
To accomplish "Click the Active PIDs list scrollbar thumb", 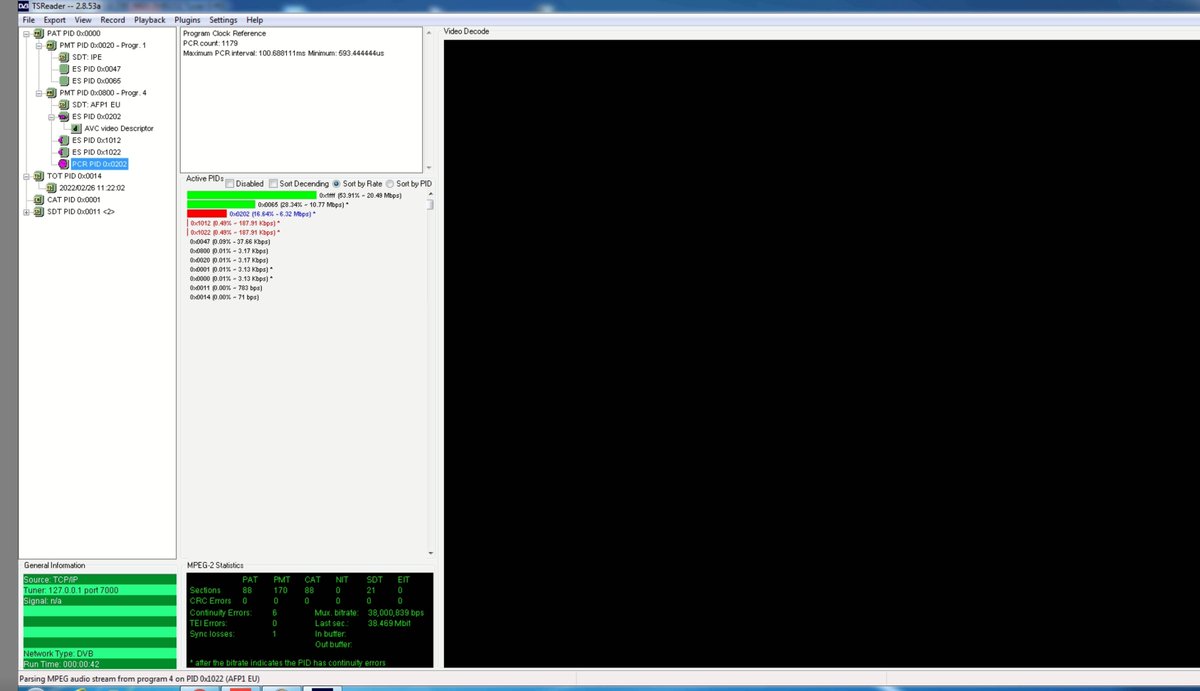I will click(431, 205).
